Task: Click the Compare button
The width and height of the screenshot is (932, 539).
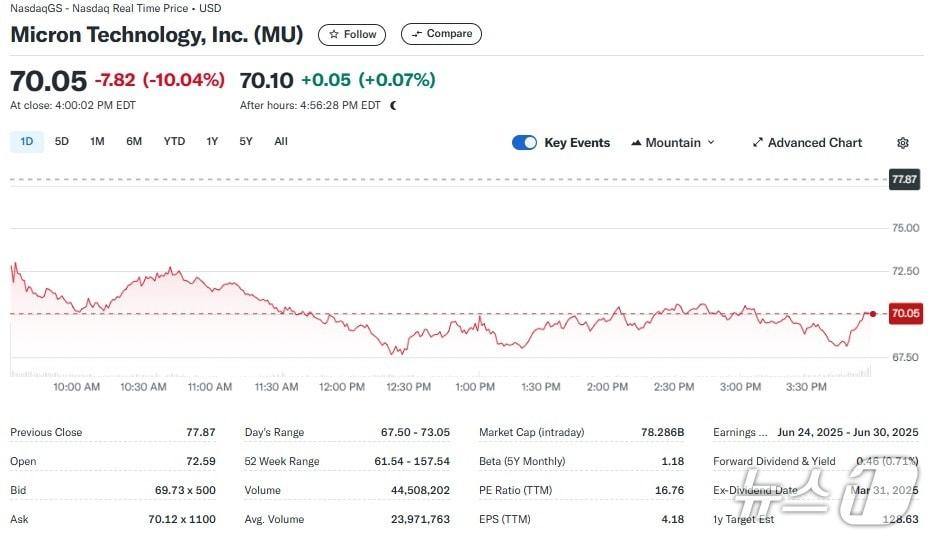Action: (441, 34)
